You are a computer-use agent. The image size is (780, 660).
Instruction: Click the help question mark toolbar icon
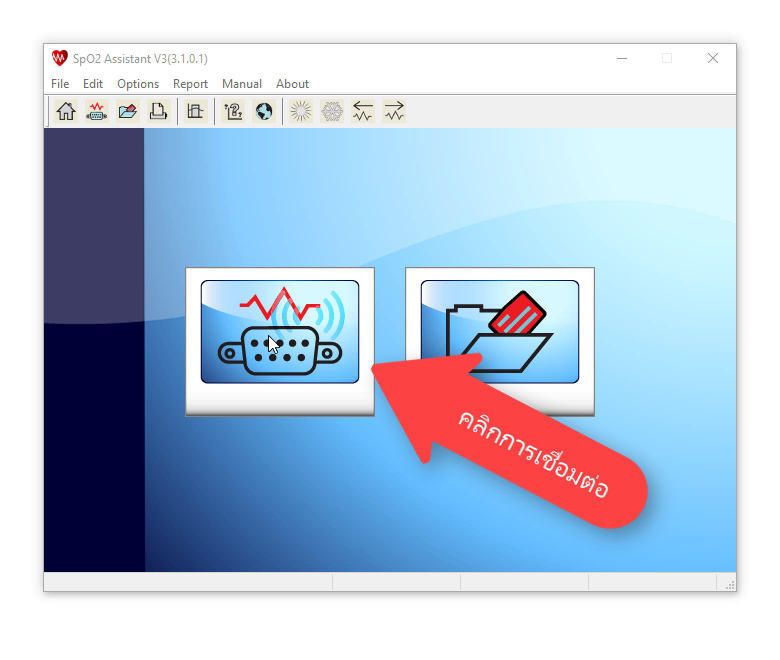pyautogui.click(x=233, y=111)
